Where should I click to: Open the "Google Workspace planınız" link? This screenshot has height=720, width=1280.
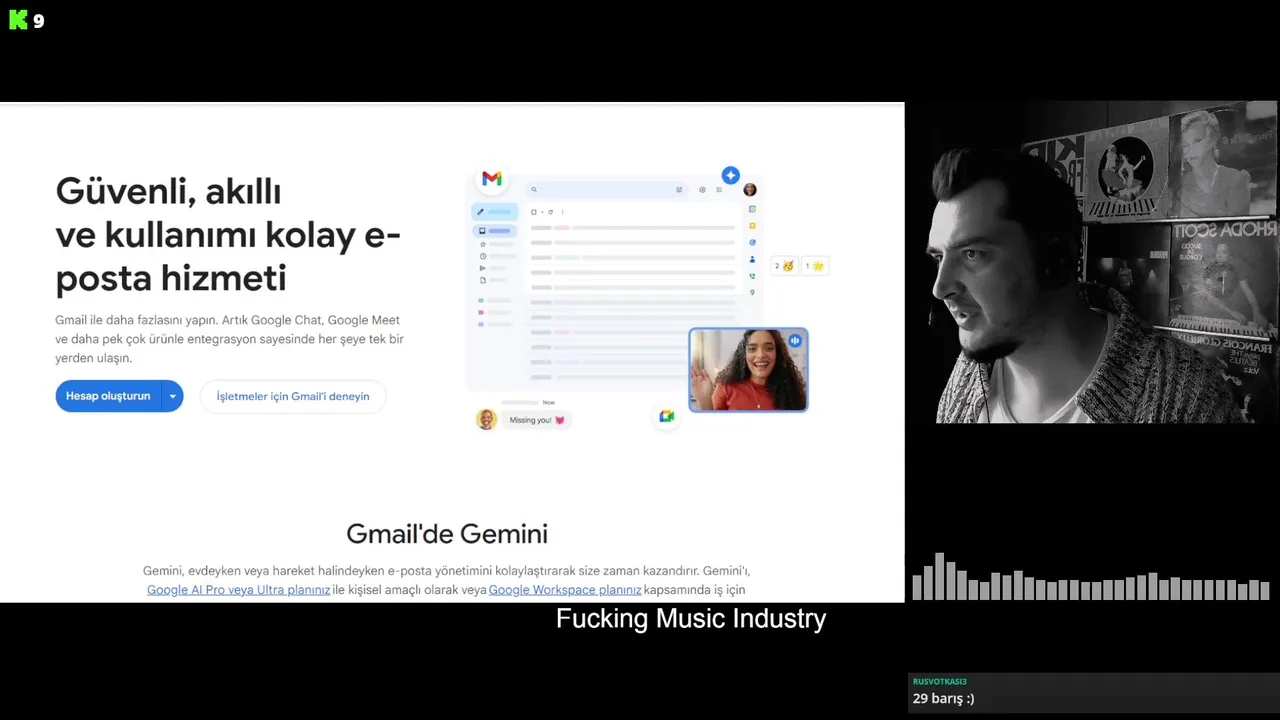[565, 590]
